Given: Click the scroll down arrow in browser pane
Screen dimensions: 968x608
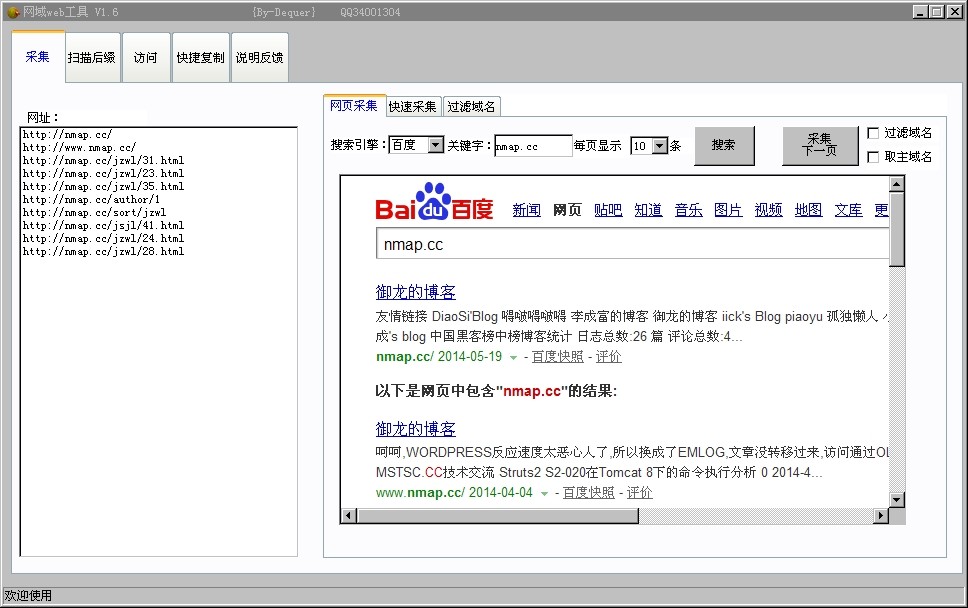Looking at the screenshot, I should click(x=897, y=500).
